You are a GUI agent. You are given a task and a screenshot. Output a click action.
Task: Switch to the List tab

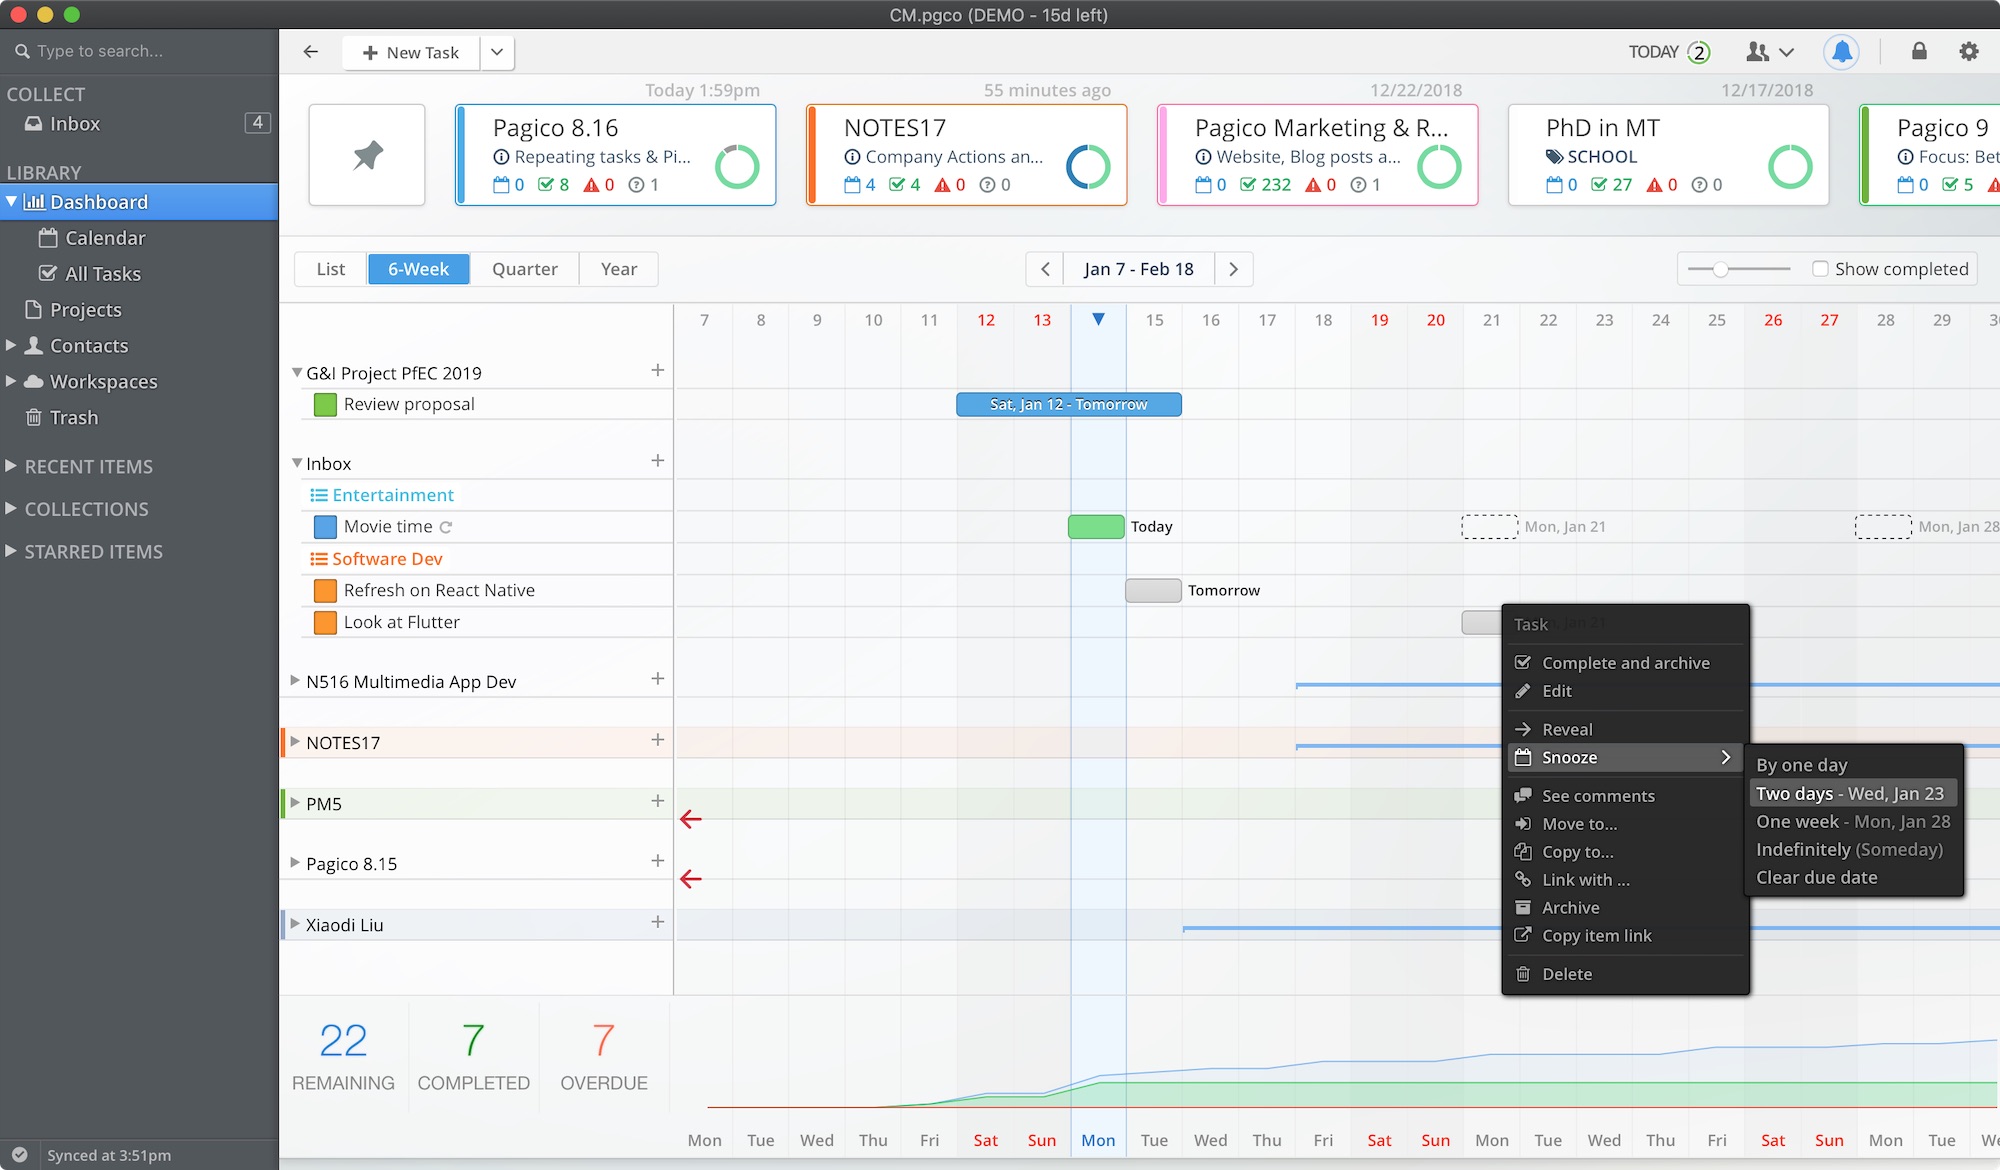(x=331, y=269)
